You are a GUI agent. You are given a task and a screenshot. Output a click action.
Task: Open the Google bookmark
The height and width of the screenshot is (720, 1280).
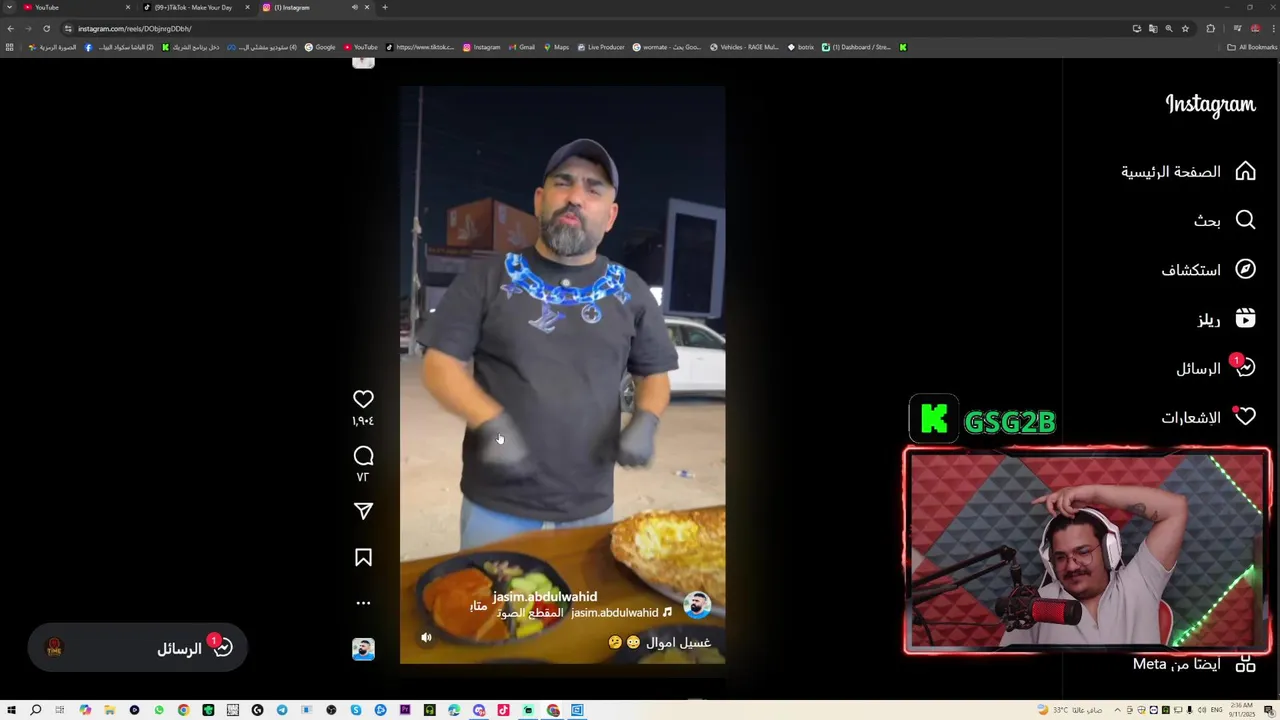(x=320, y=47)
